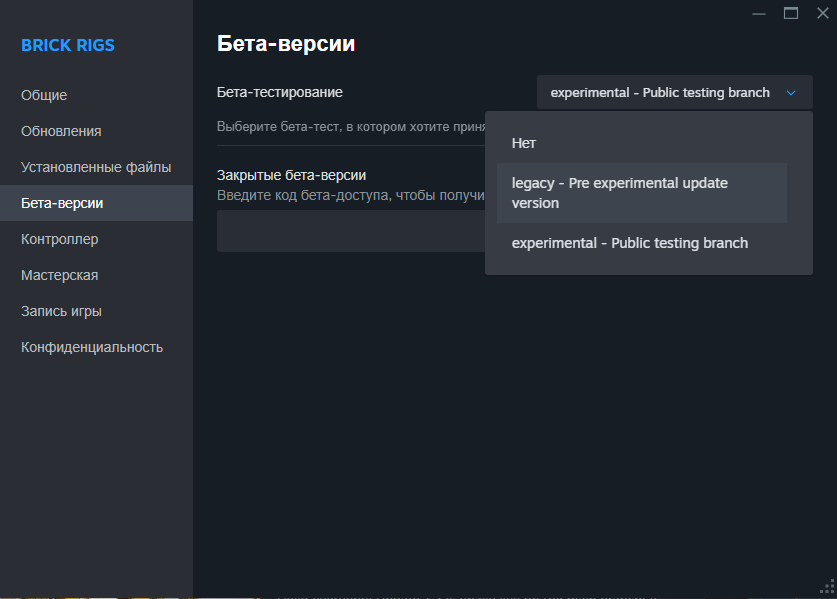The height and width of the screenshot is (599, 837).
Task: Collapse the beta branch dropdown
Action: 675,92
